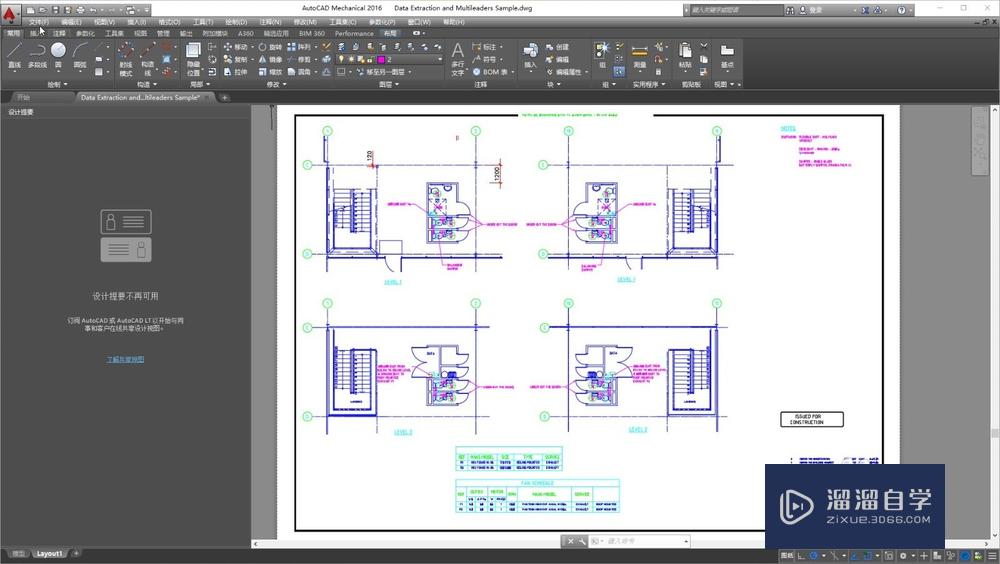Switch to the Performance ribbon tab

[x=354, y=33]
